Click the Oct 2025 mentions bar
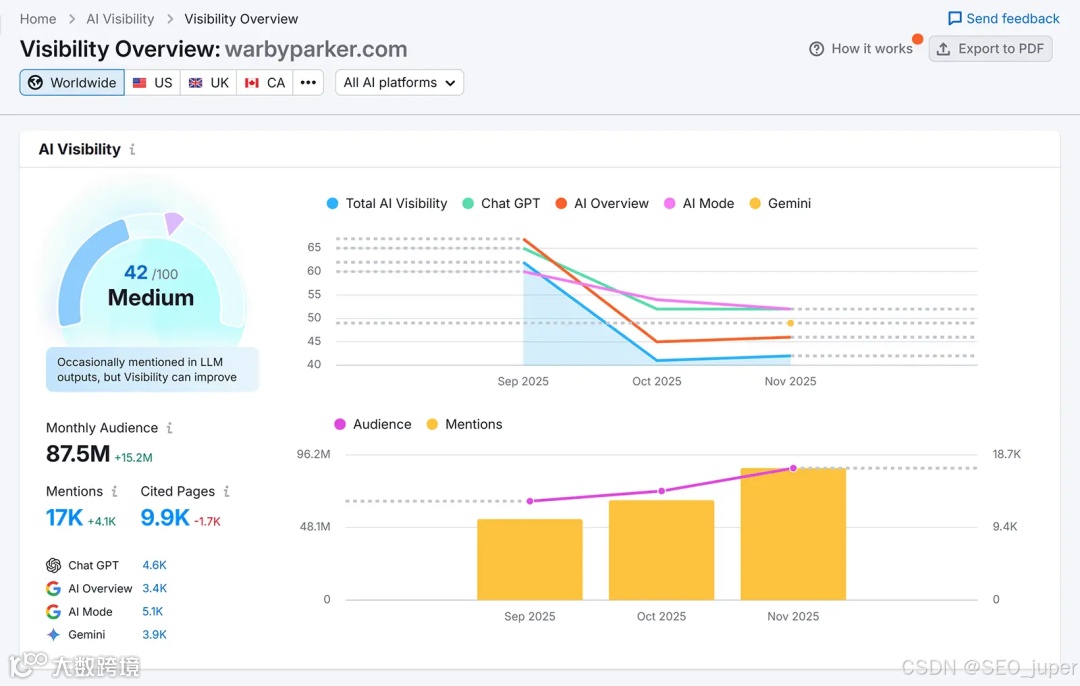 661,550
